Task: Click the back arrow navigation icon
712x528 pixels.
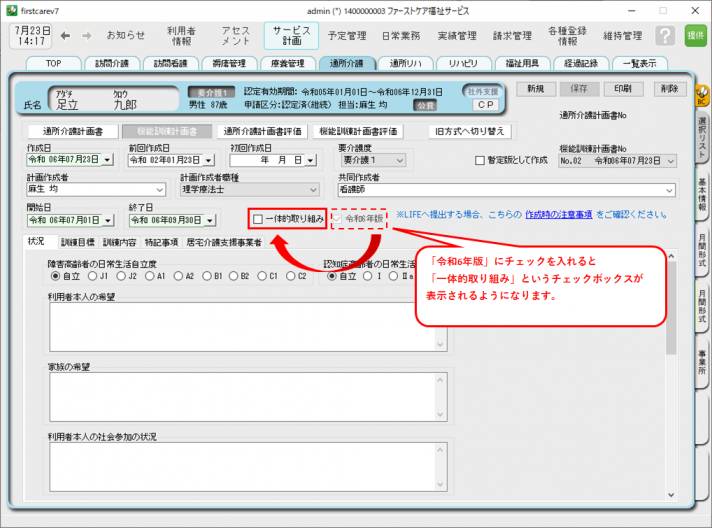Action: [65, 36]
